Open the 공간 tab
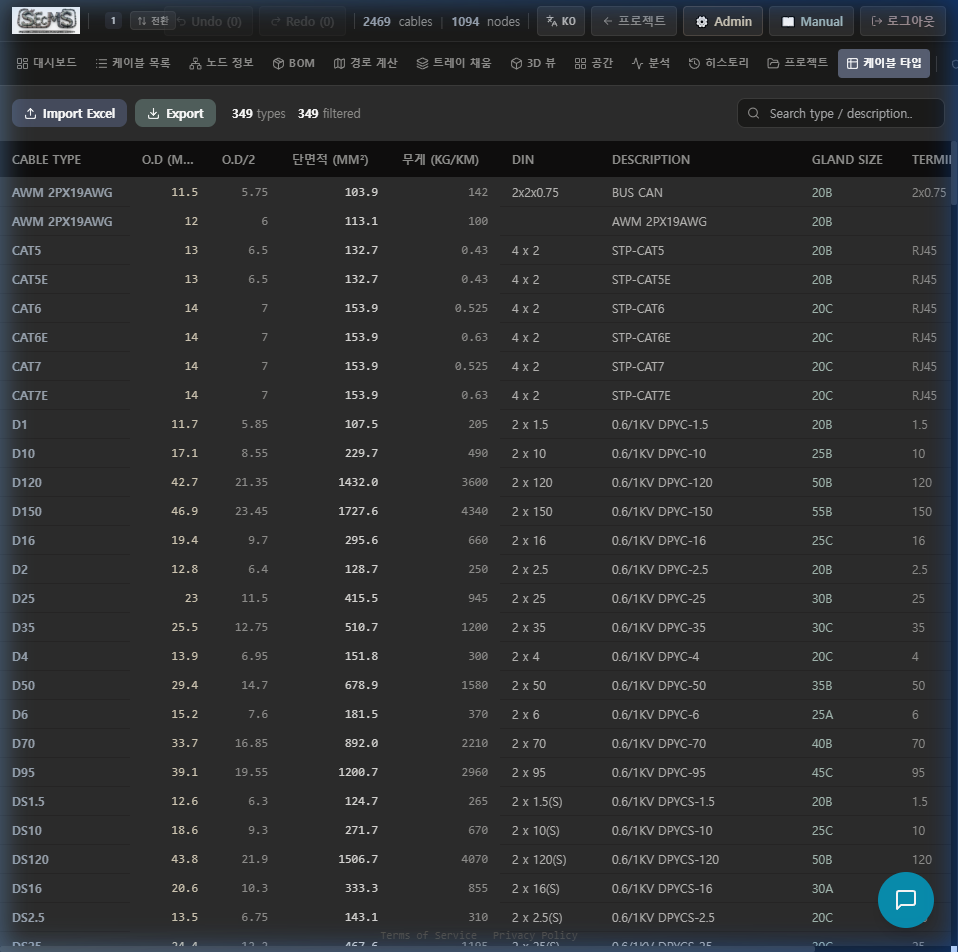The width and height of the screenshot is (958, 952). tap(593, 63)
